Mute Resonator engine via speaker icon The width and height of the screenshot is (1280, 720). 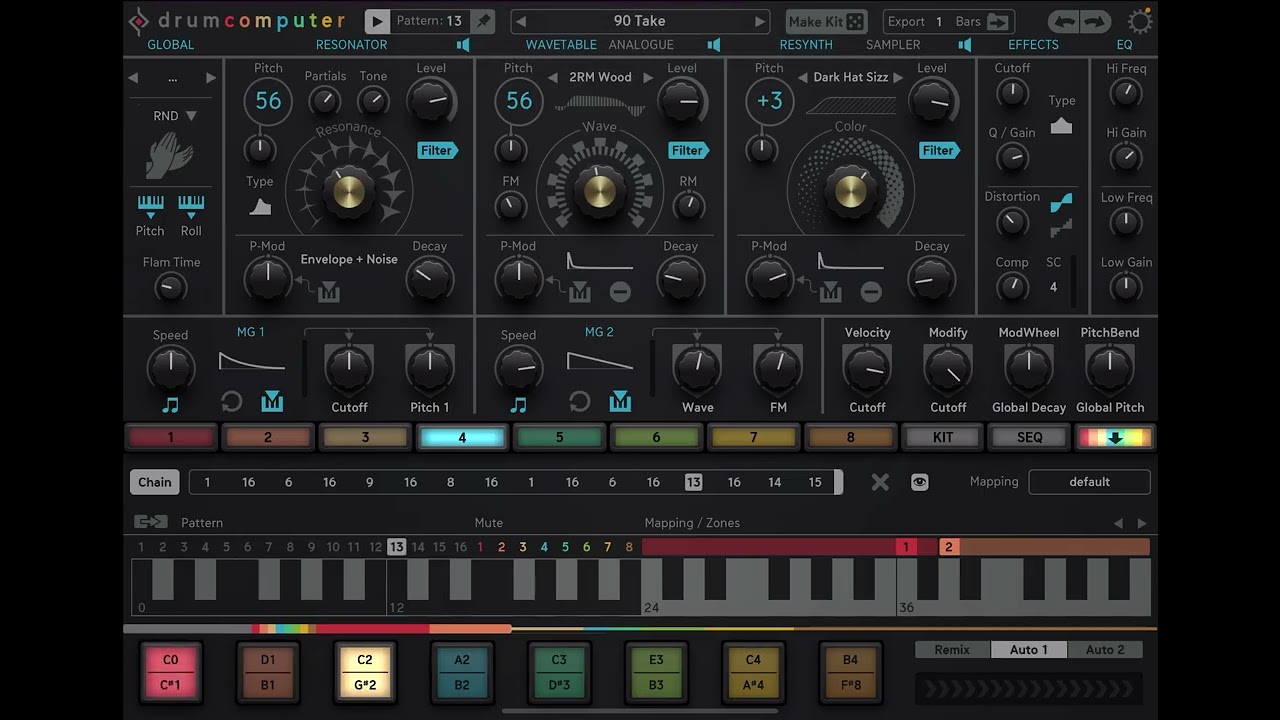[463, 45]
